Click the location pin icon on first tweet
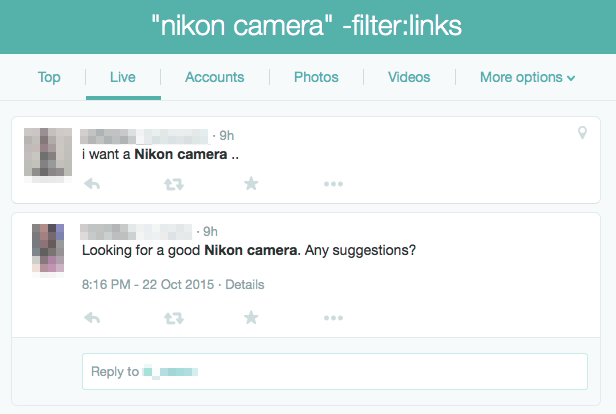The image size is (616, 414). 582,133
